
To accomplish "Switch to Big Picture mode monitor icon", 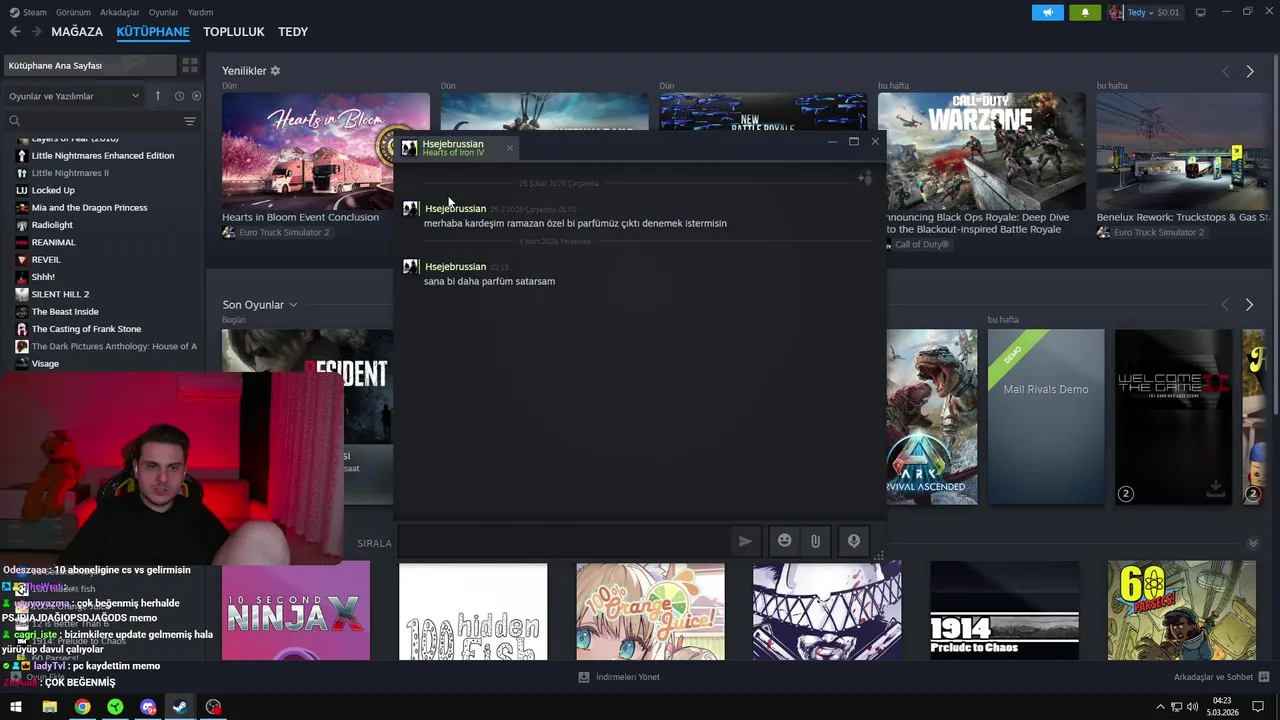I will pos(1201,12).
